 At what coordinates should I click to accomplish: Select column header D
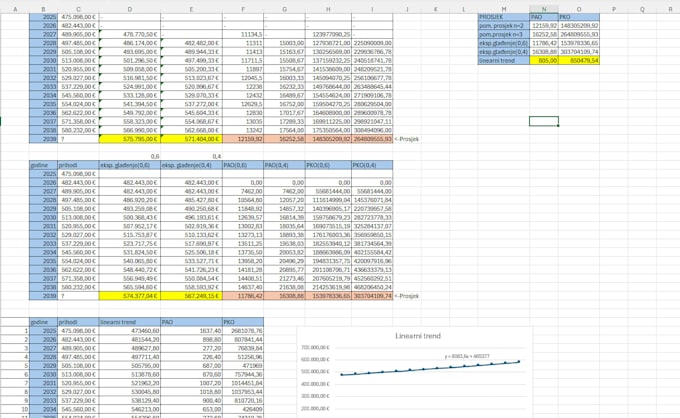click(x=130, y=9)
